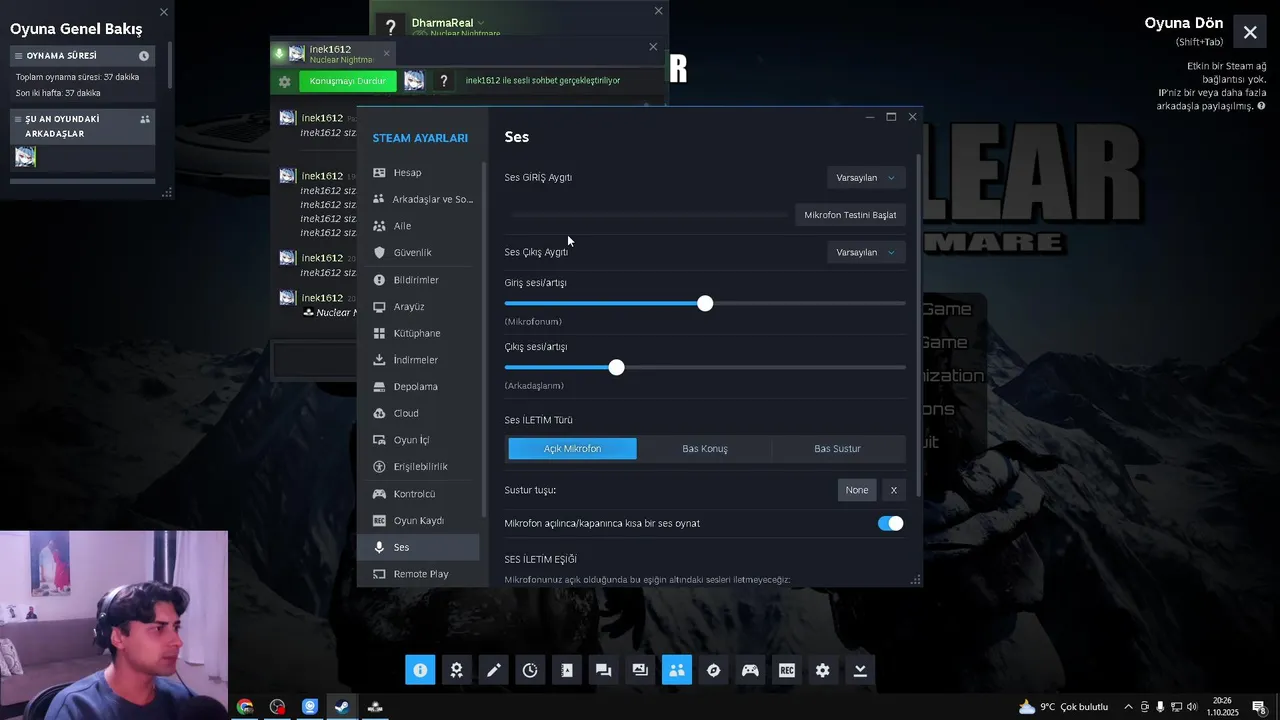Viewport: 1280px width, 720px height.
Task: Open Hesap settings section
Action: pos(419,173)
